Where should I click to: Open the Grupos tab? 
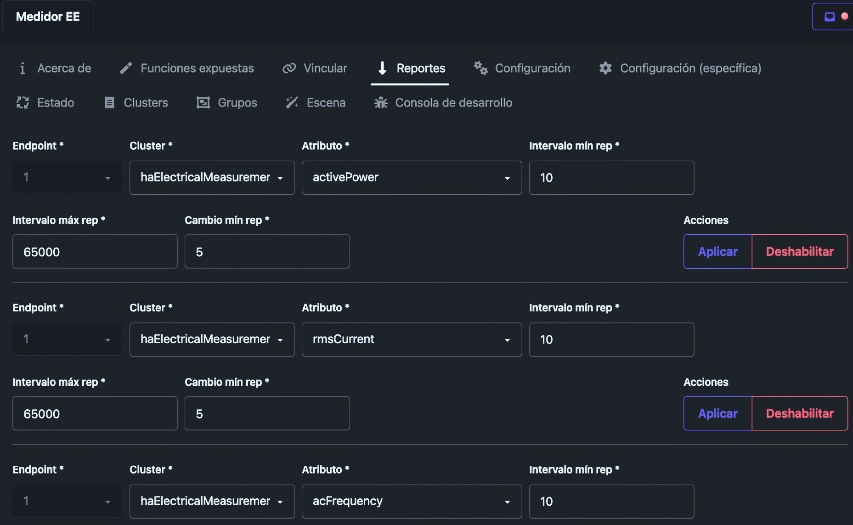pos(227,102)
